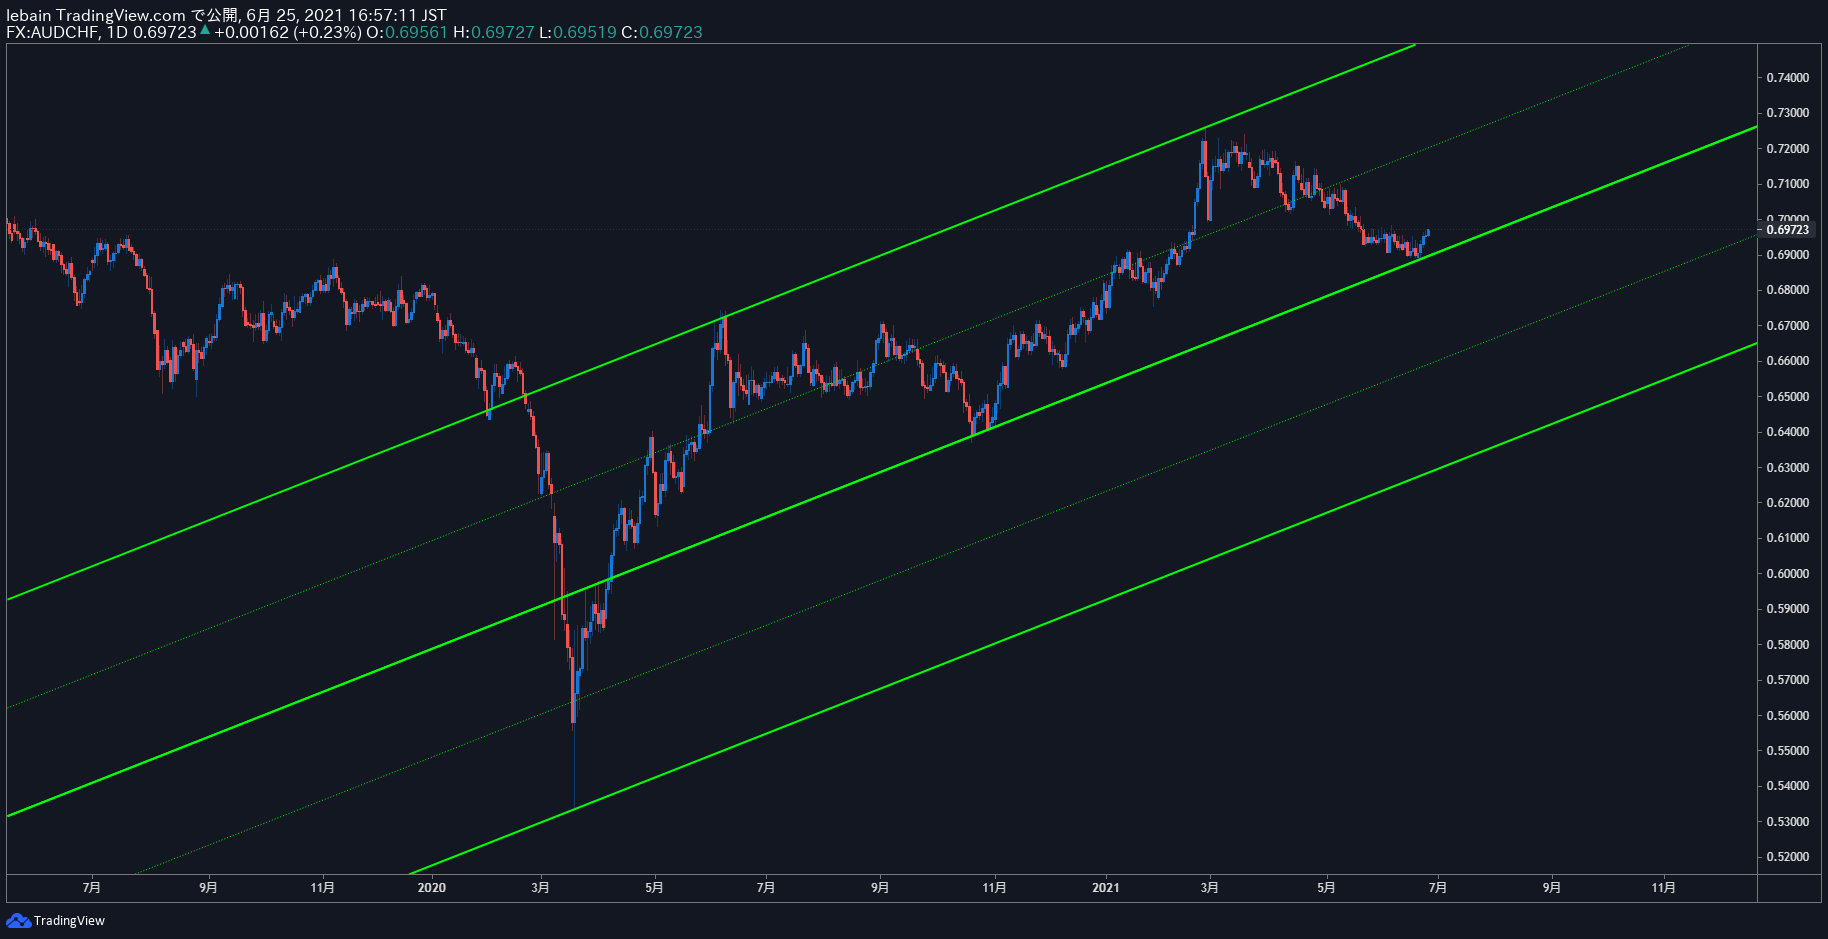1828x939 pixels.
Task: Click the 0.68000 price axis label
Action: point(1788,290)
